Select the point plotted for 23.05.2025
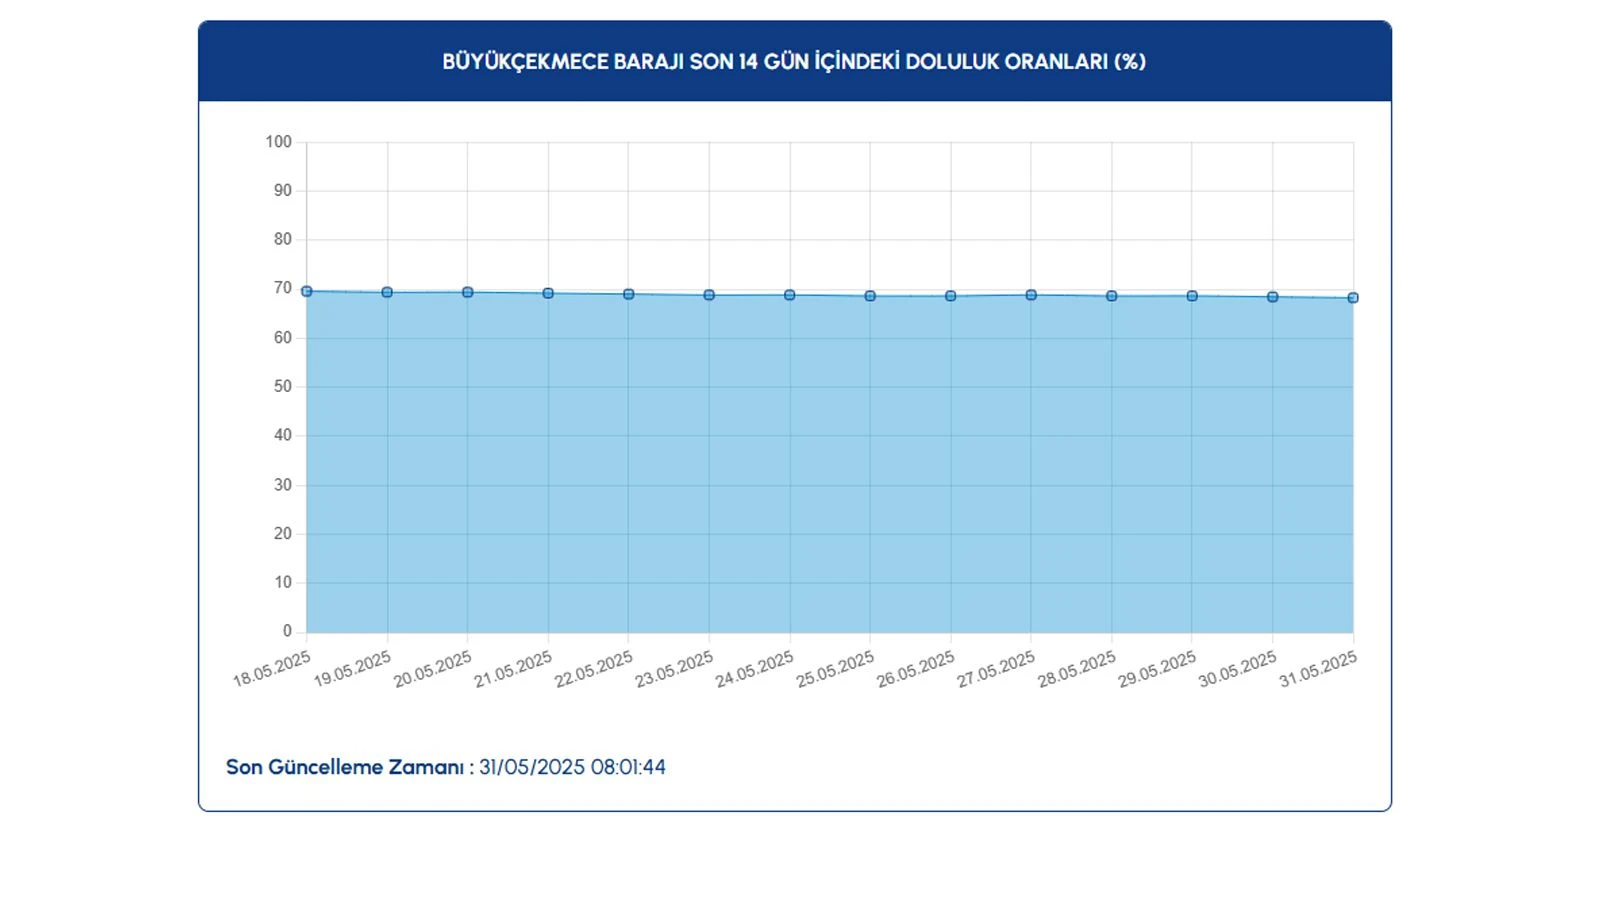 pos(709,296)
